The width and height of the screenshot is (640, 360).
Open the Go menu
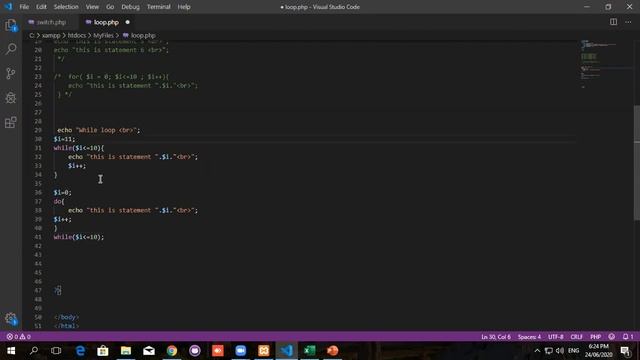(x=110, y=7)
